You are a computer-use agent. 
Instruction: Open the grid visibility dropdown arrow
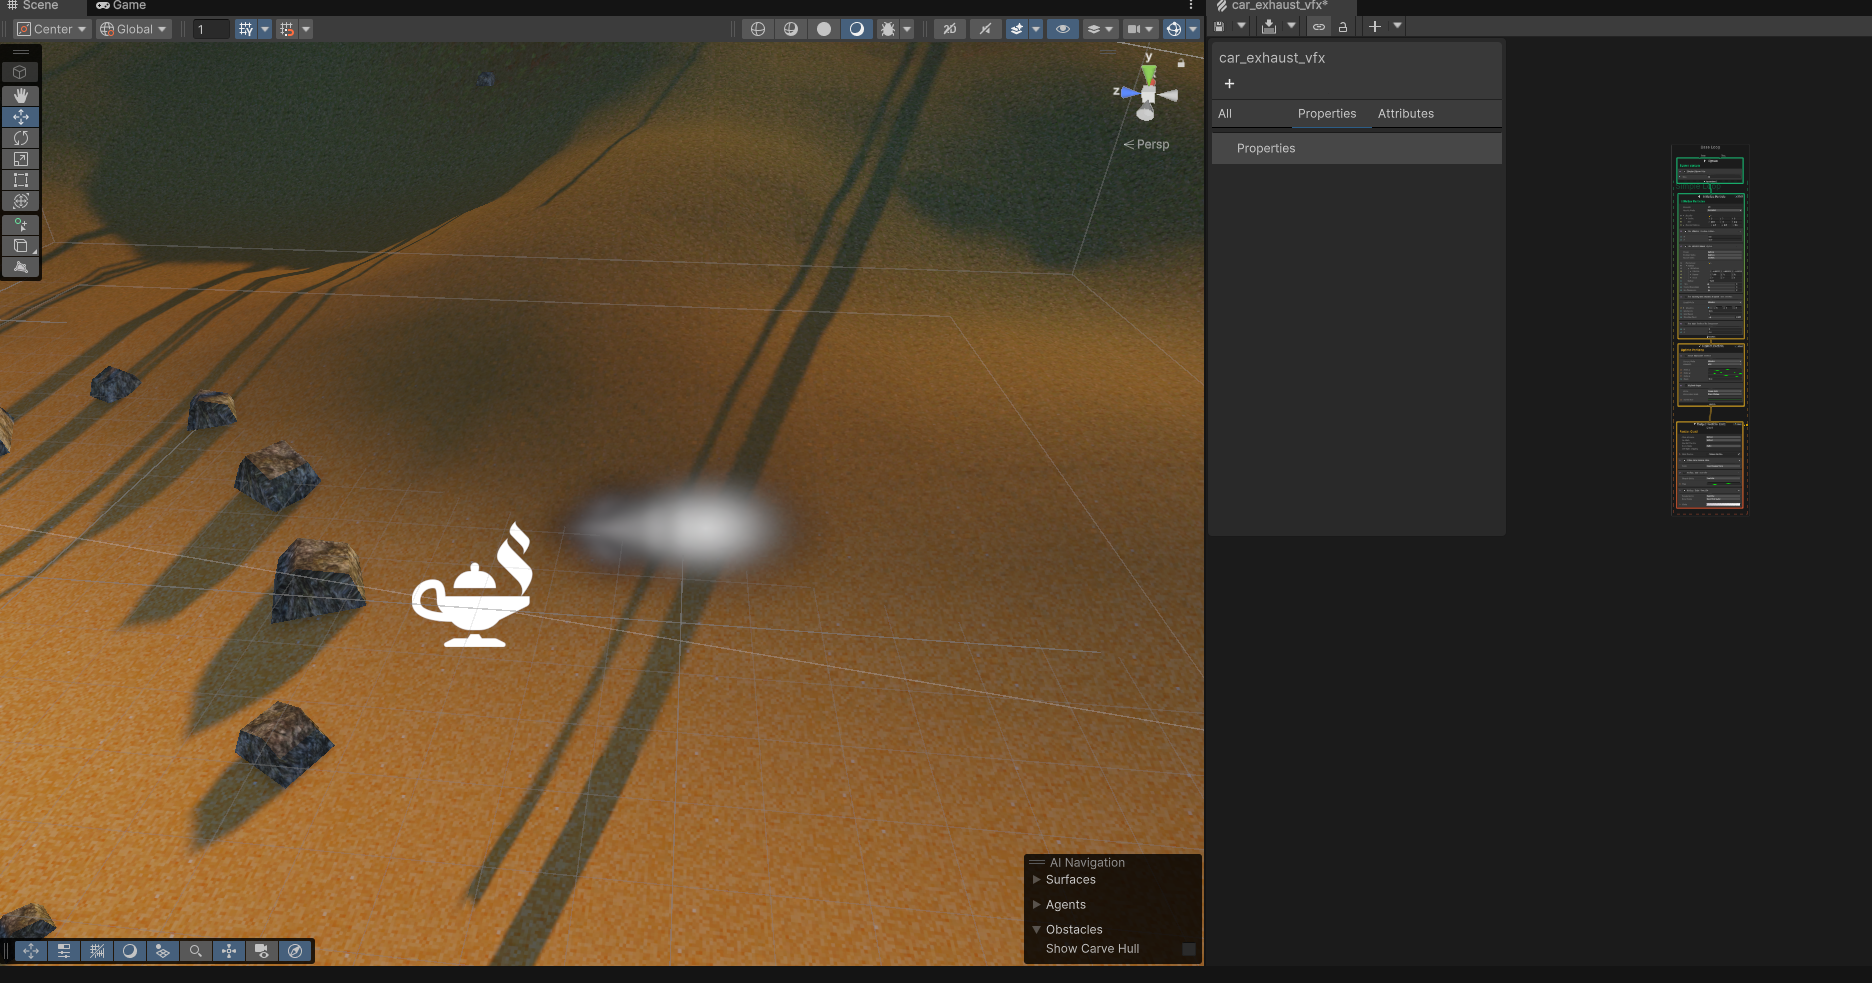tap(265, 29)
